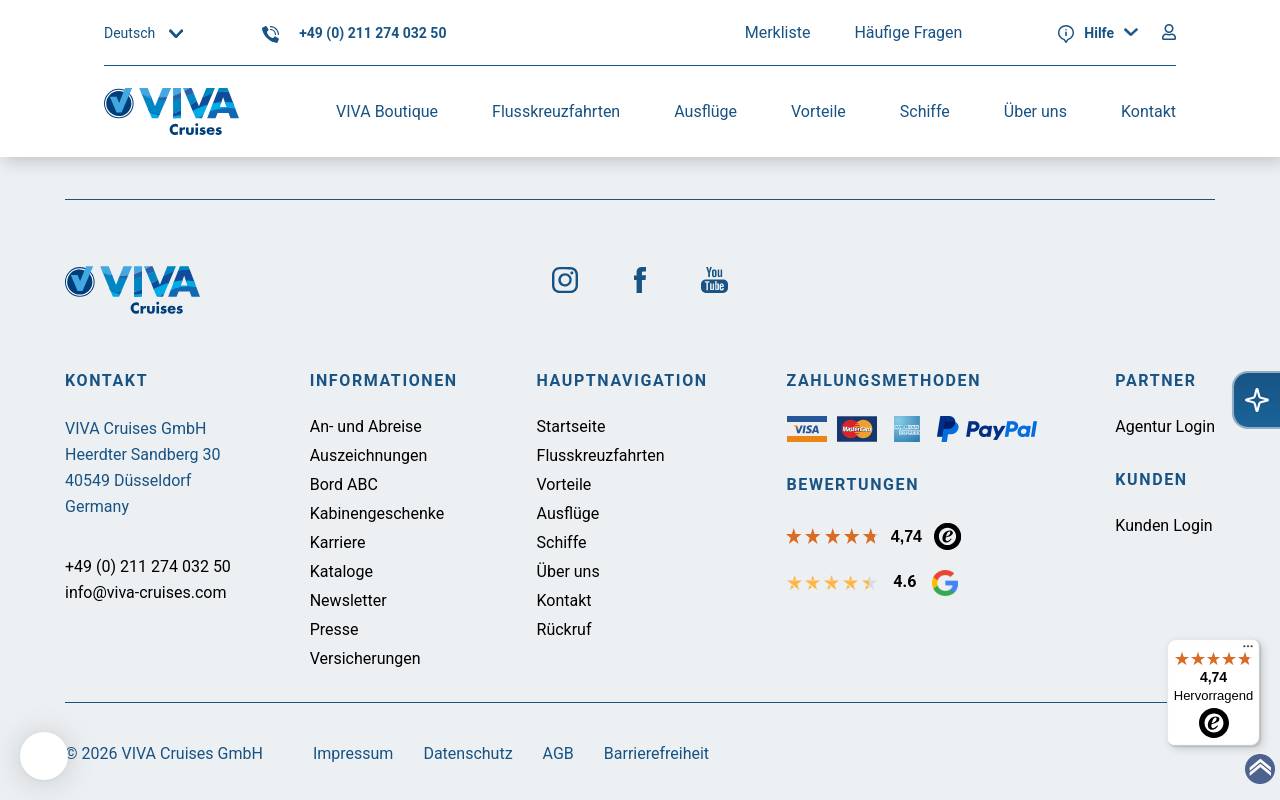
Task: Open the AGB link
Action: (x=558, y=754)
